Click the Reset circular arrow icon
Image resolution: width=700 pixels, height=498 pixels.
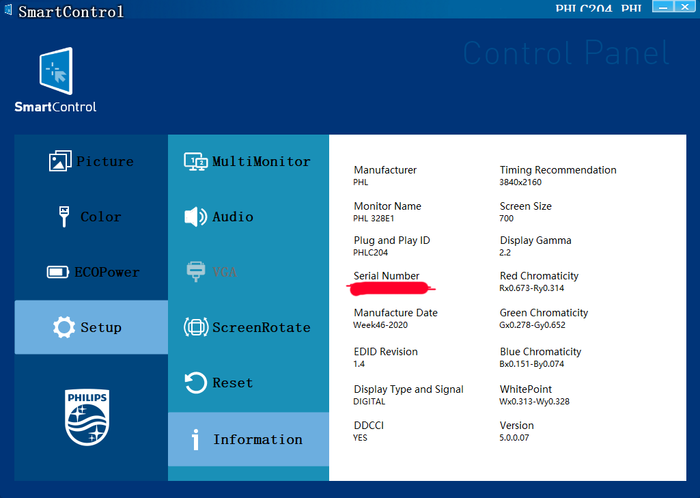[x=196, y=383]
